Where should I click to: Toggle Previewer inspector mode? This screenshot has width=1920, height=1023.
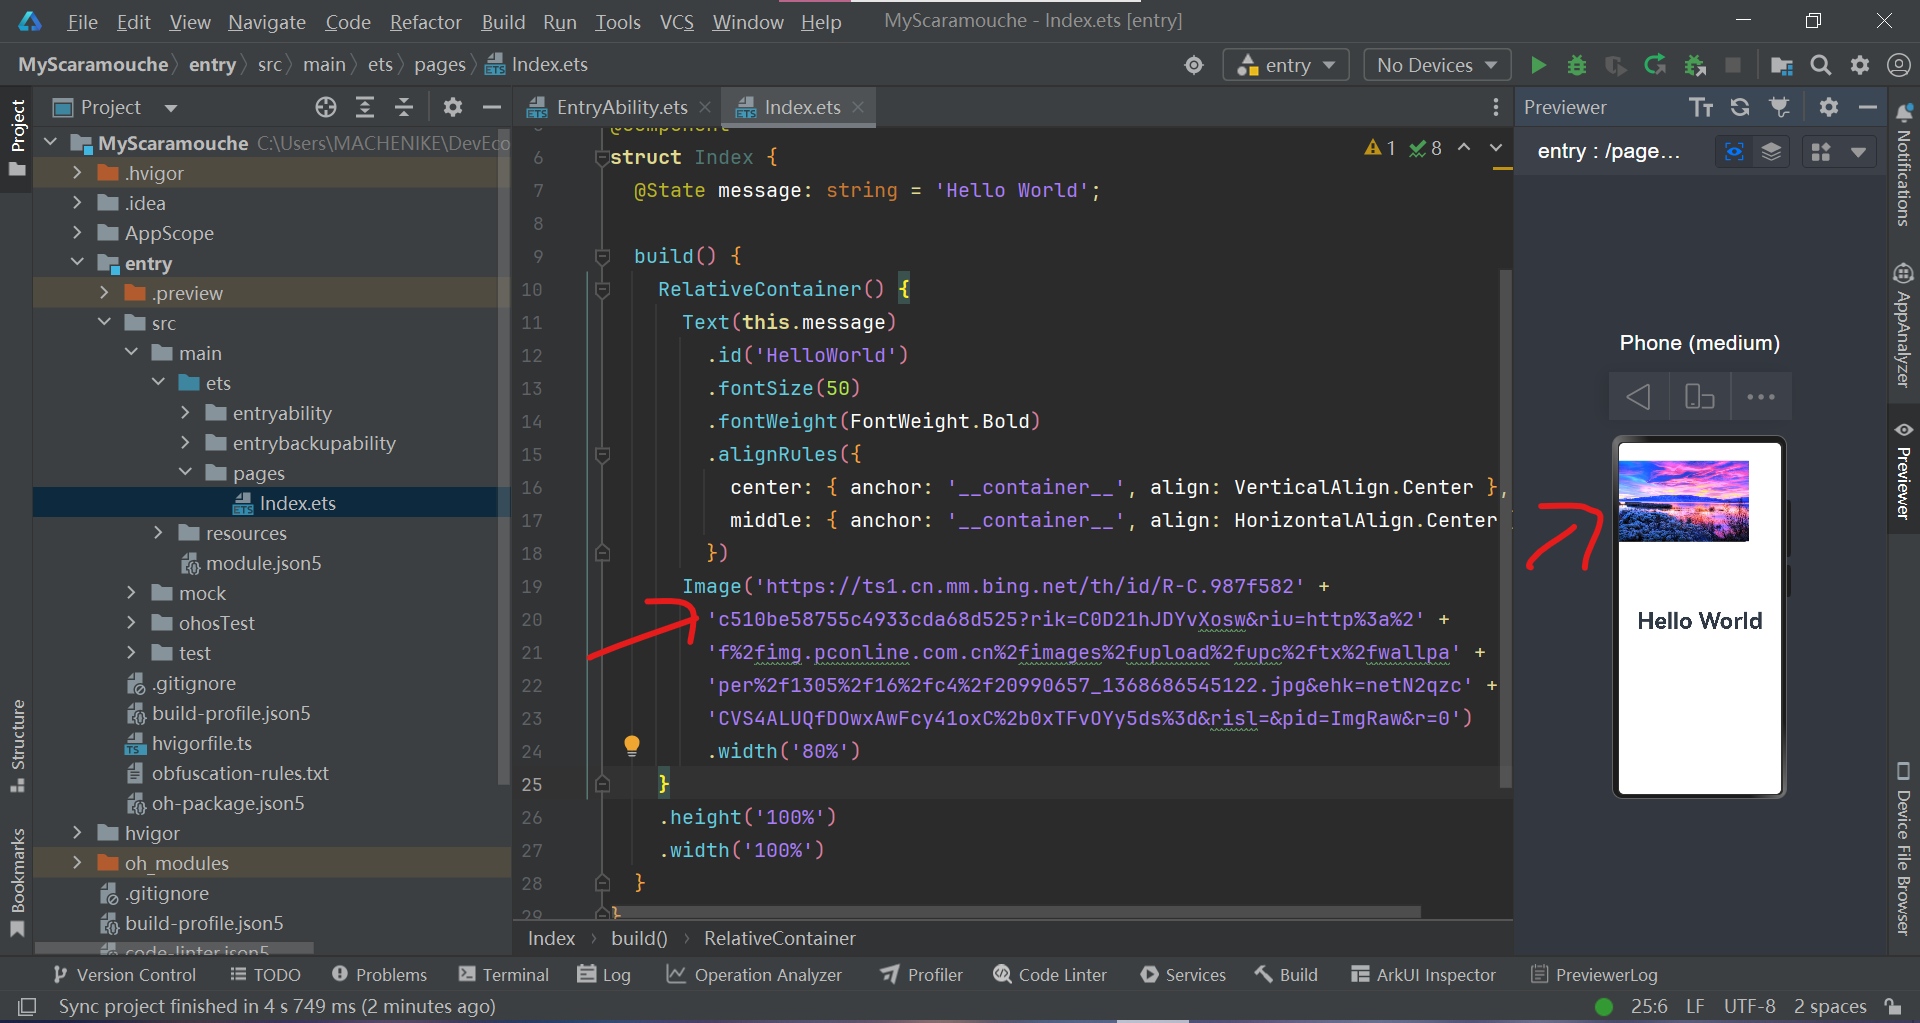click(x=1734, y=151)
